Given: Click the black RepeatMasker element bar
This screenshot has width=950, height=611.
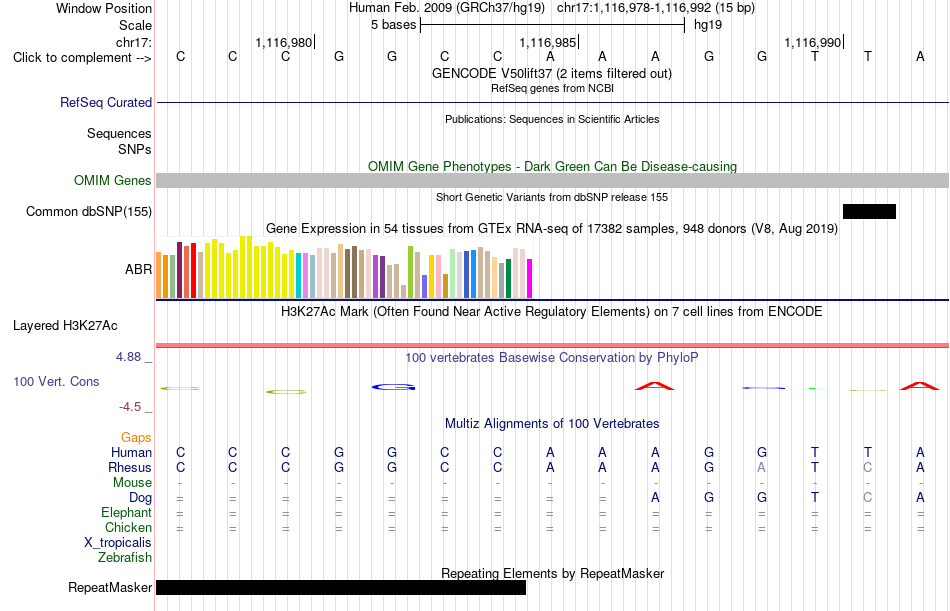Looking at the screenshot, I should pyautogui.click(x=340, y=587).
